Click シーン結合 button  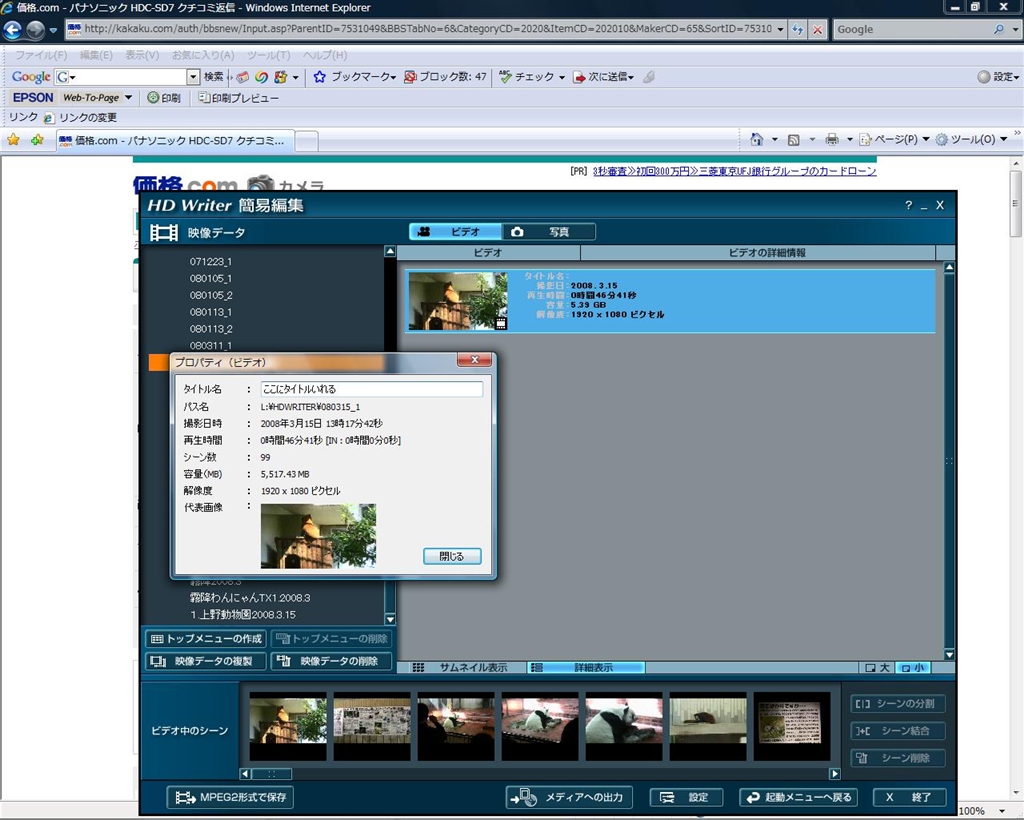[898, 731]
